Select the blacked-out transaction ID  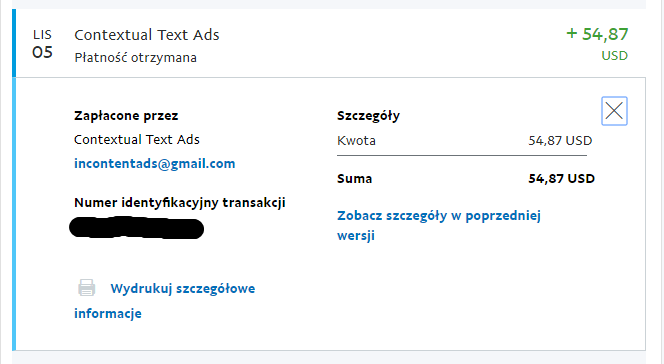136,228
